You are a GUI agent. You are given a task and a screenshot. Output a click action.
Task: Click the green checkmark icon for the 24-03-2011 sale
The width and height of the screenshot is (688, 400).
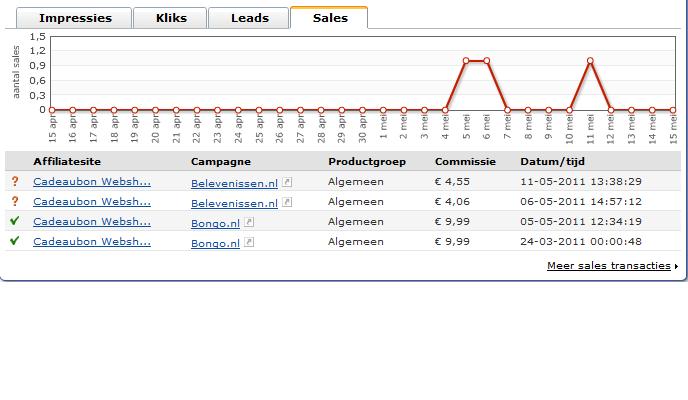point(14,240)
